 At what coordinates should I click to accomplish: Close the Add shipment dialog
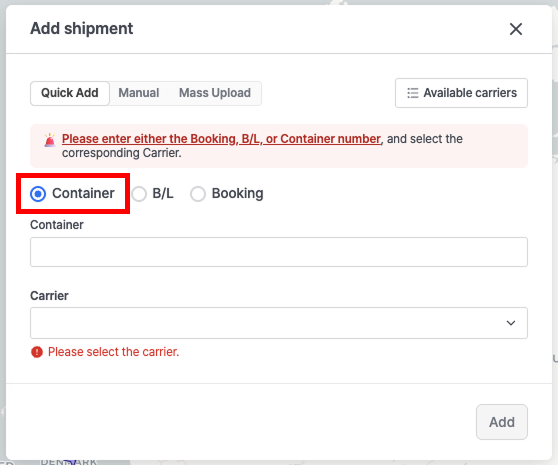coord(516,29)
